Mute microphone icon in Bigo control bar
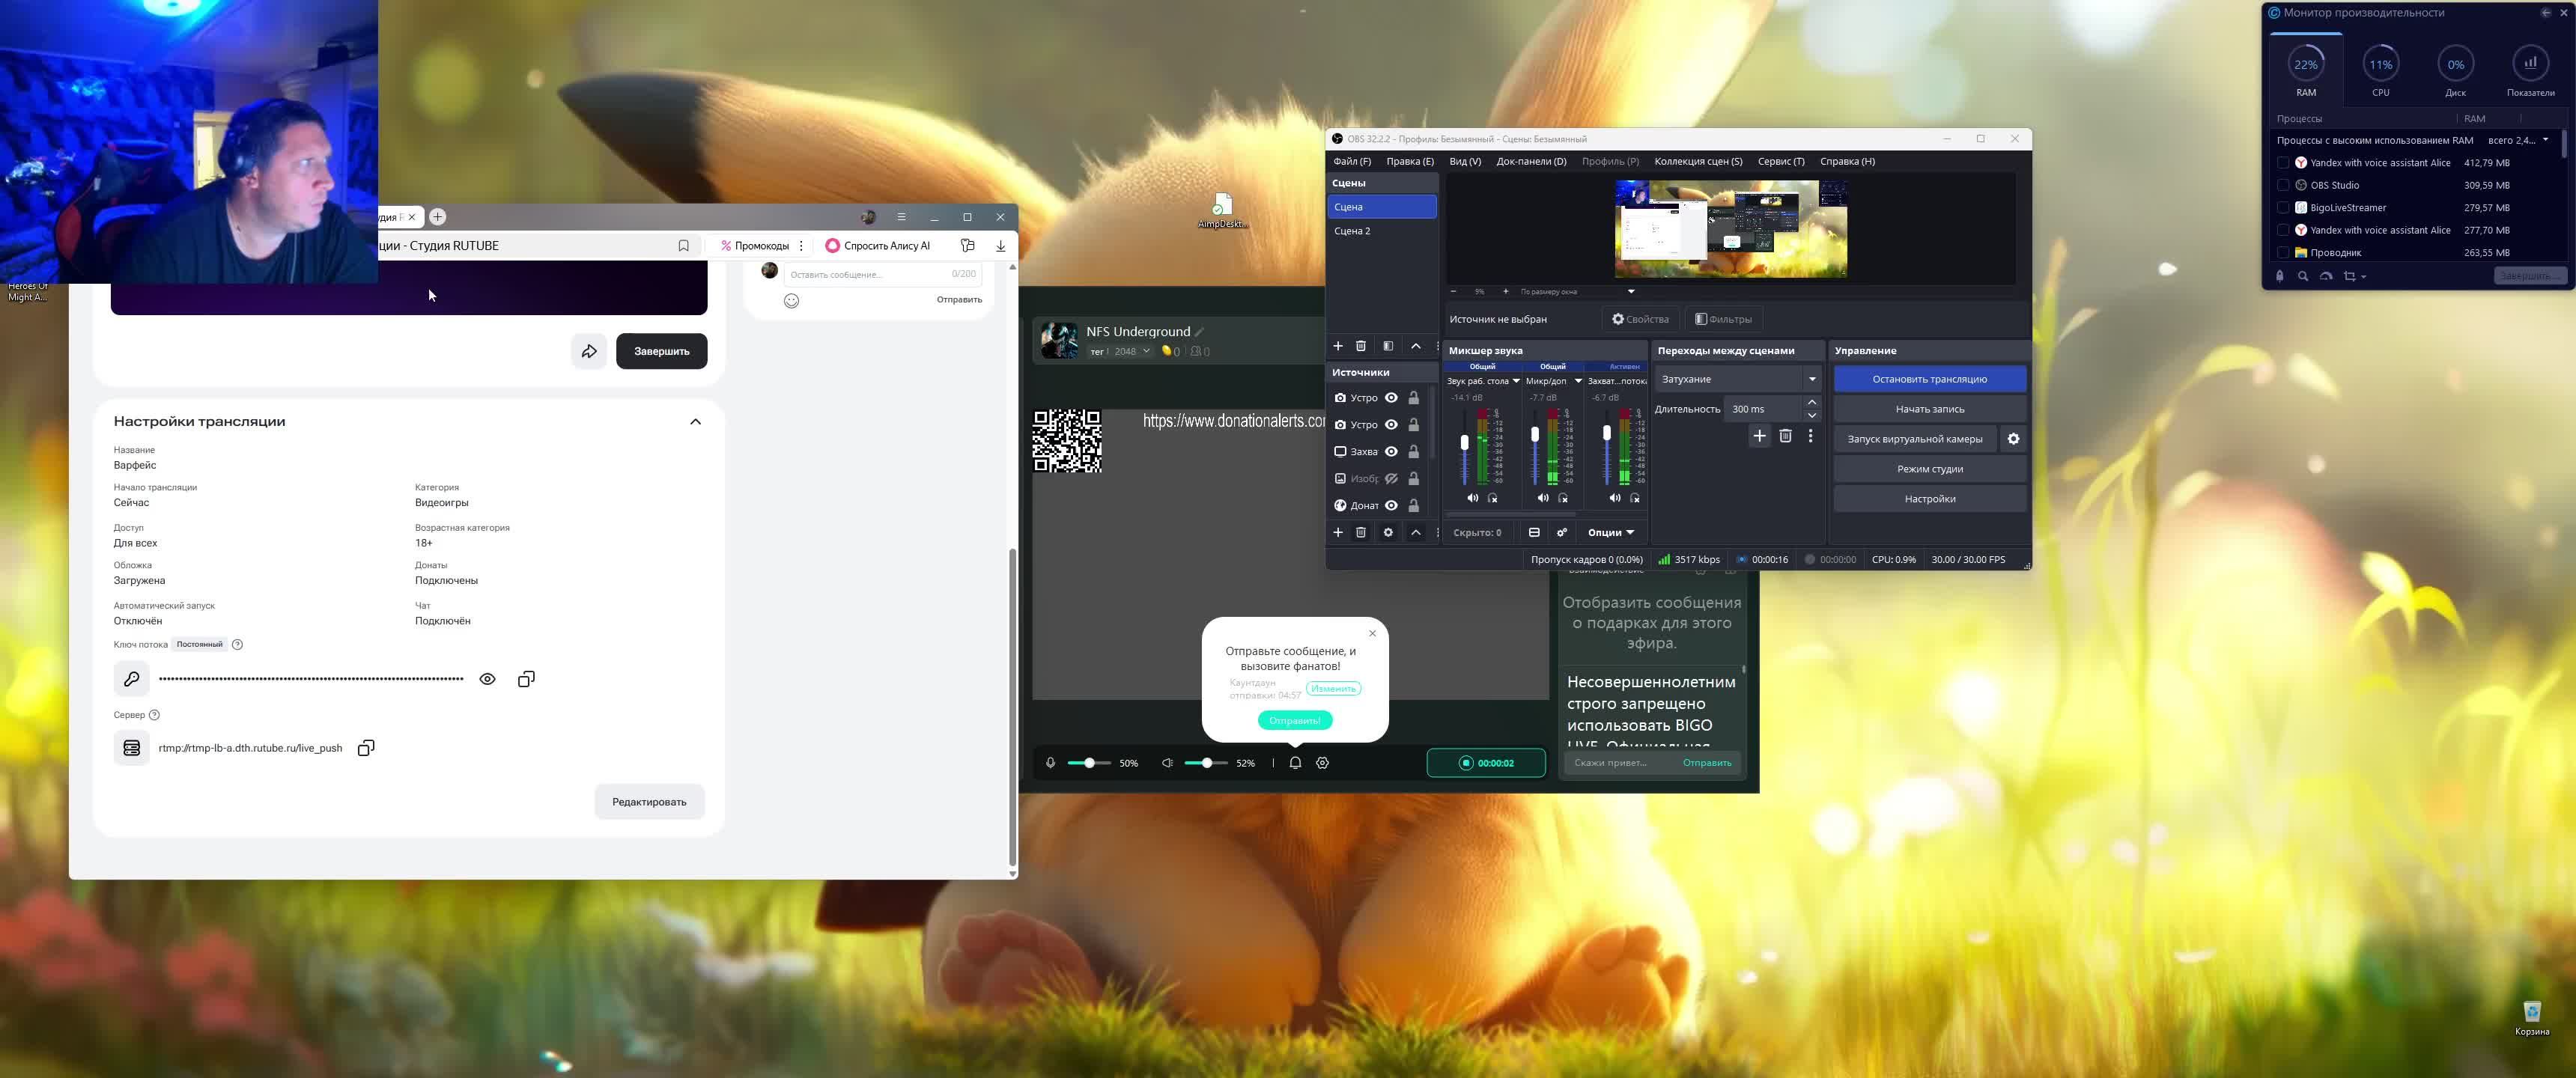Image resolution: width=2576 pixels, height=1078 pixels. coord(1050,763)
